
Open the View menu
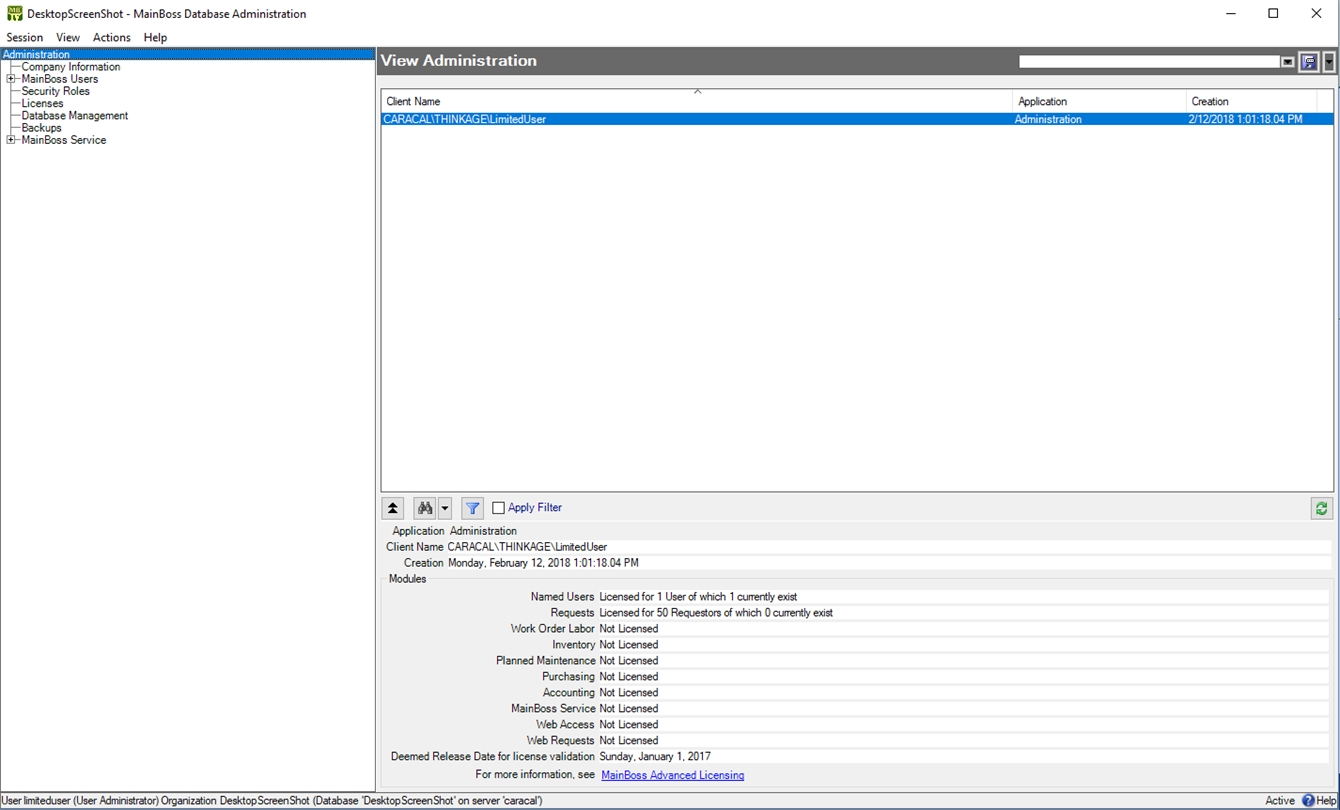68,37
